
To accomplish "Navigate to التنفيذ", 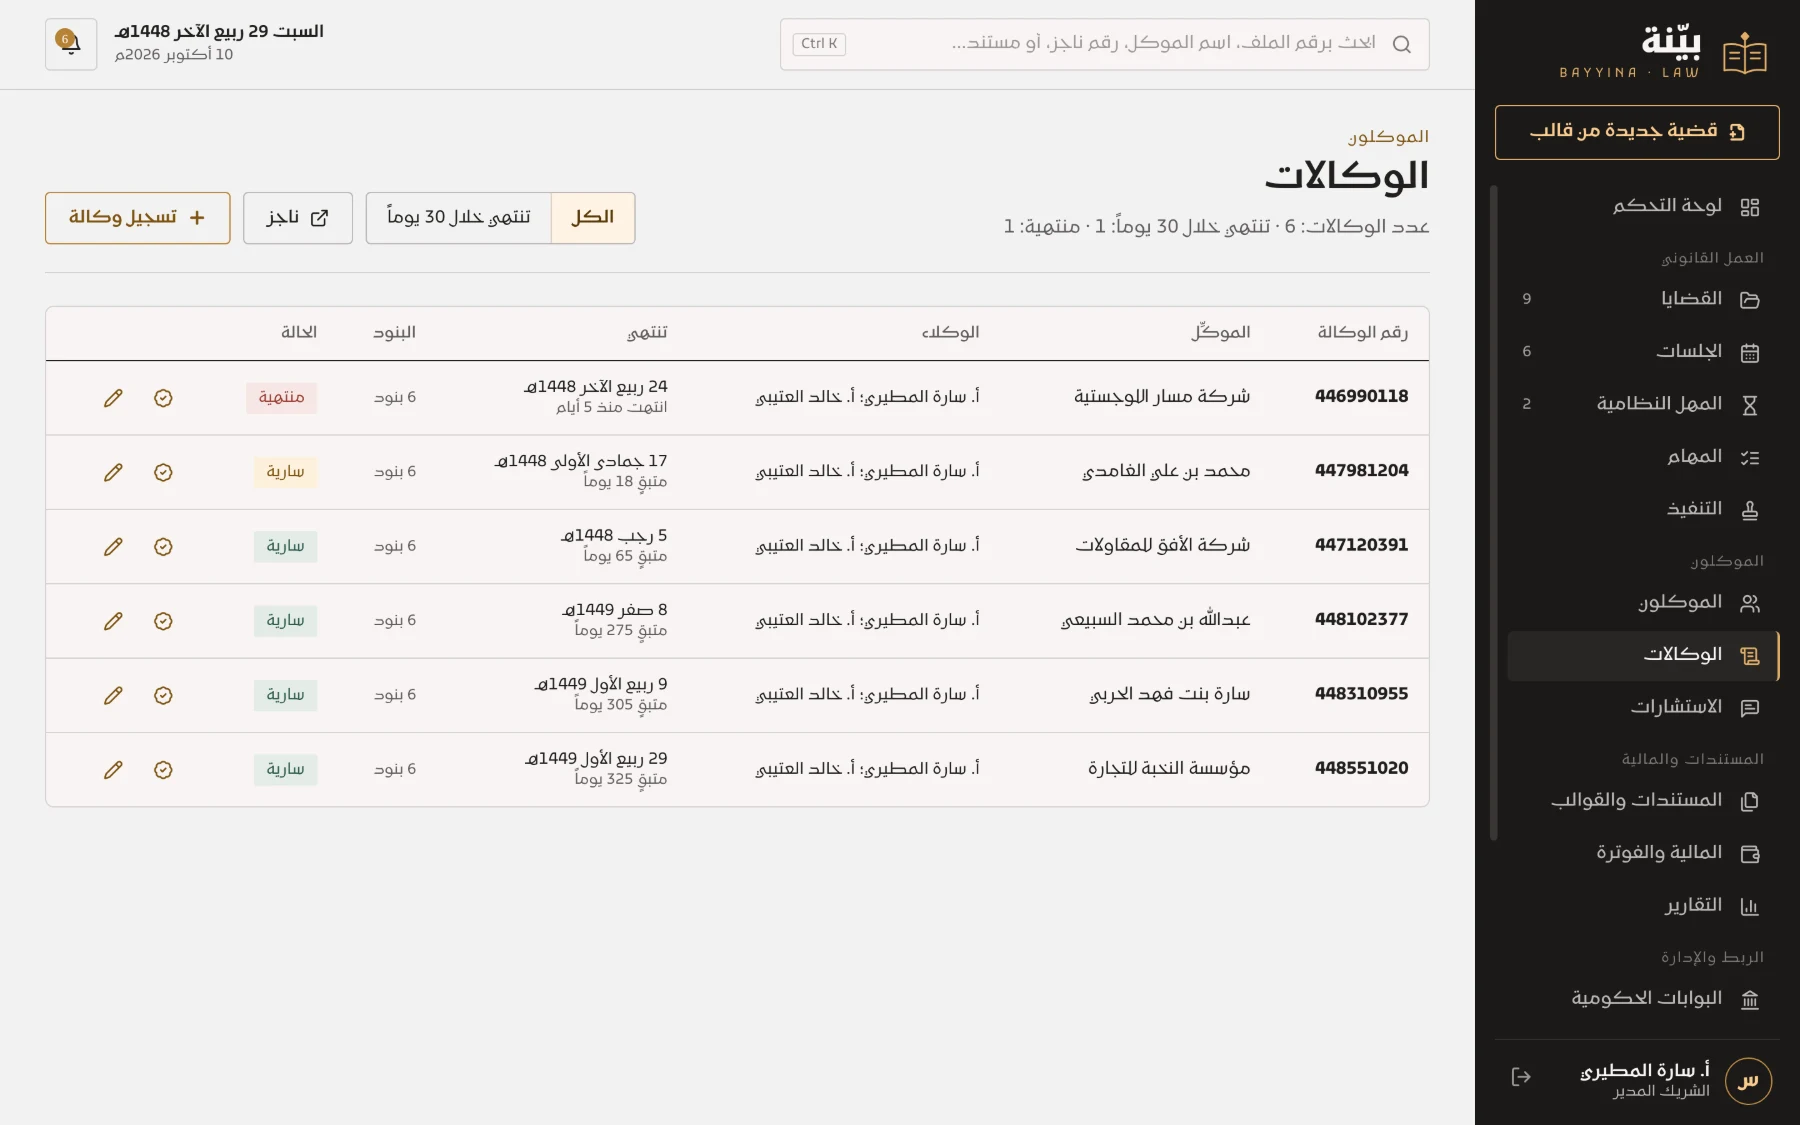I will (x=1642, y=509).
